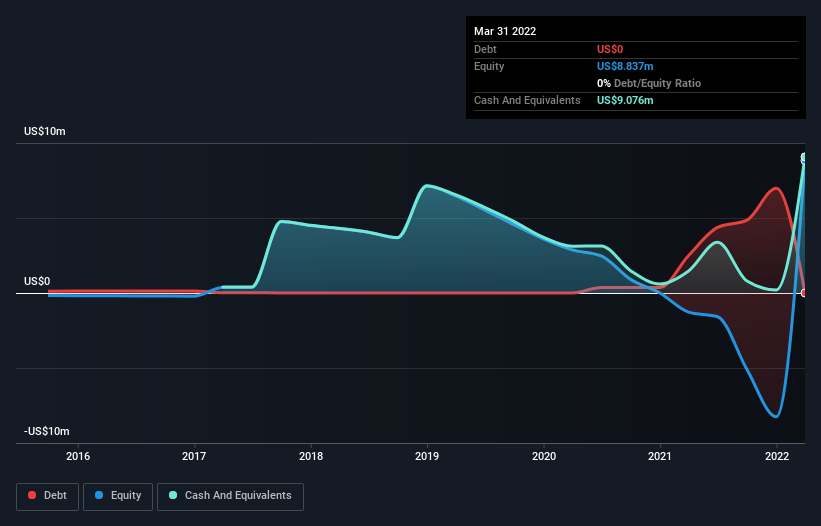
Task: Click the 2021 x-axis label
Action: coord(660,456)
